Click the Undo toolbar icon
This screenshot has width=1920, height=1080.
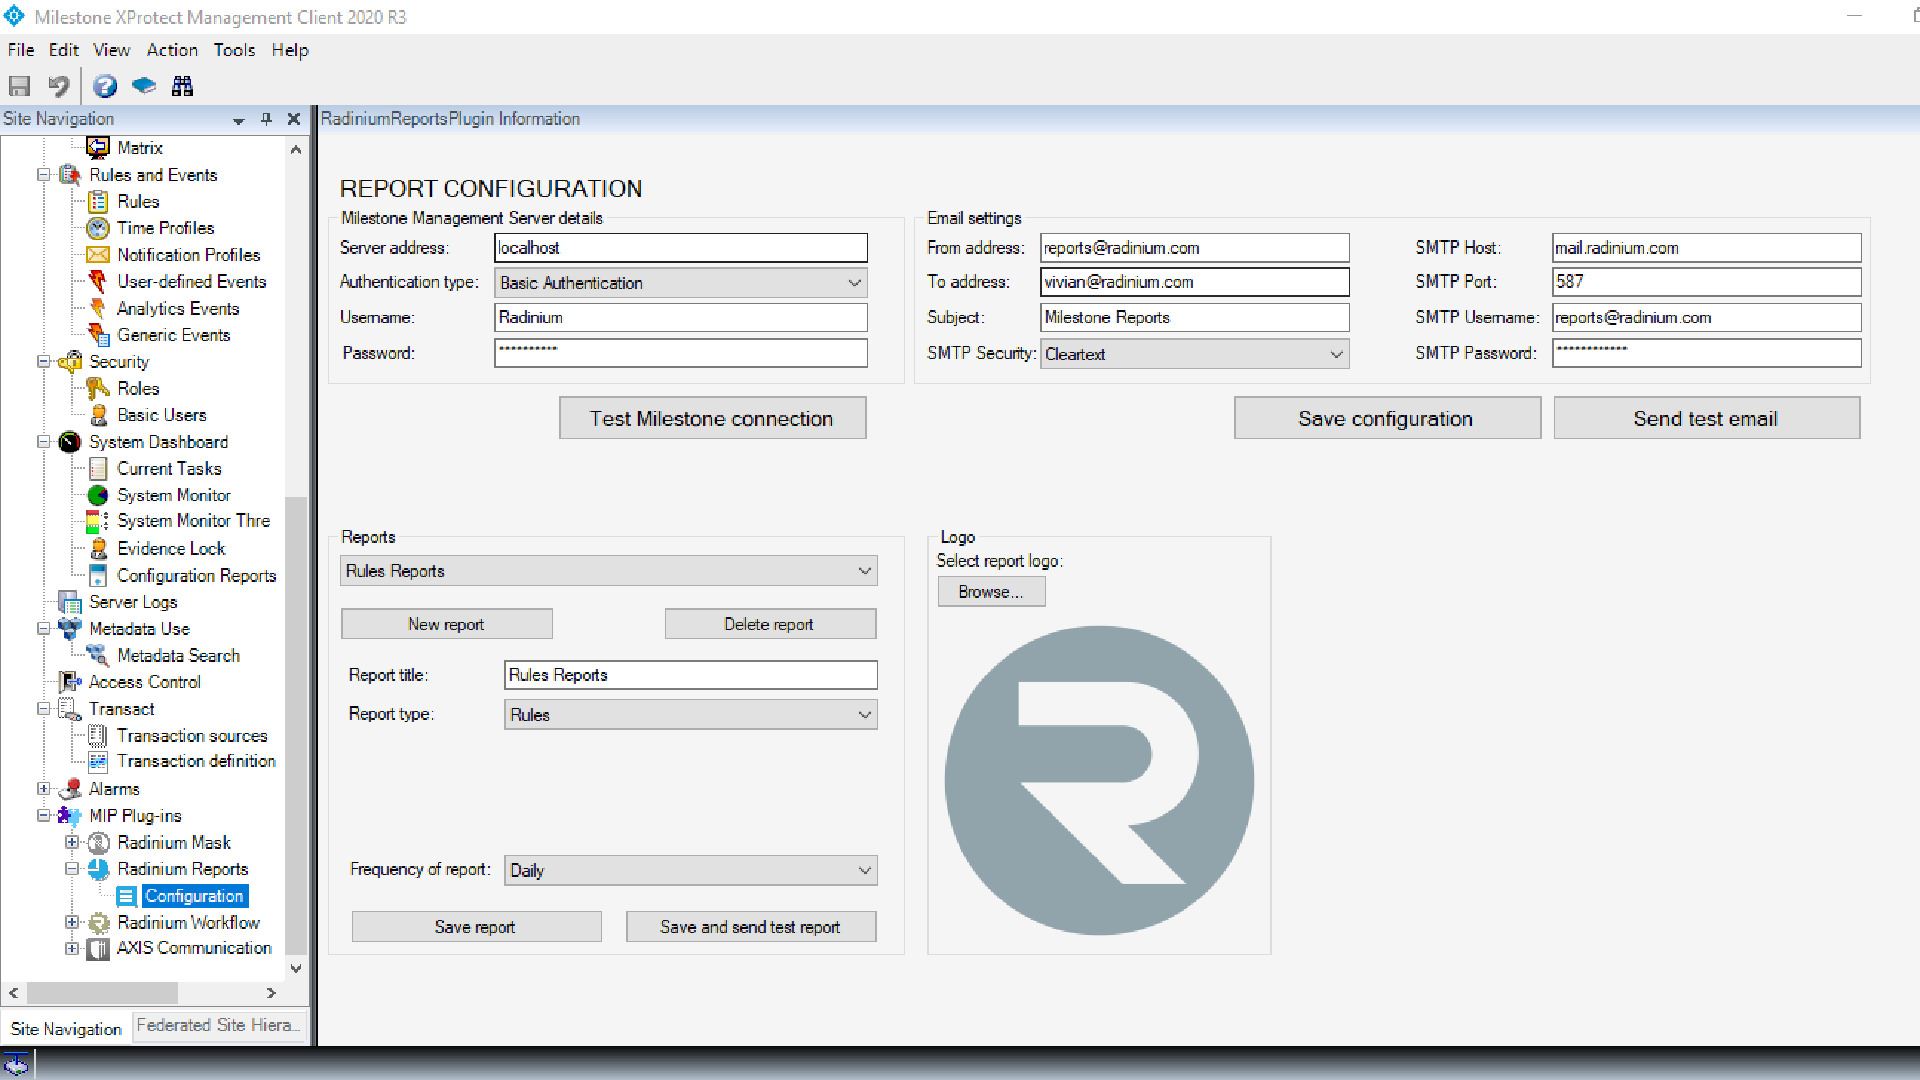click(59, 86)
